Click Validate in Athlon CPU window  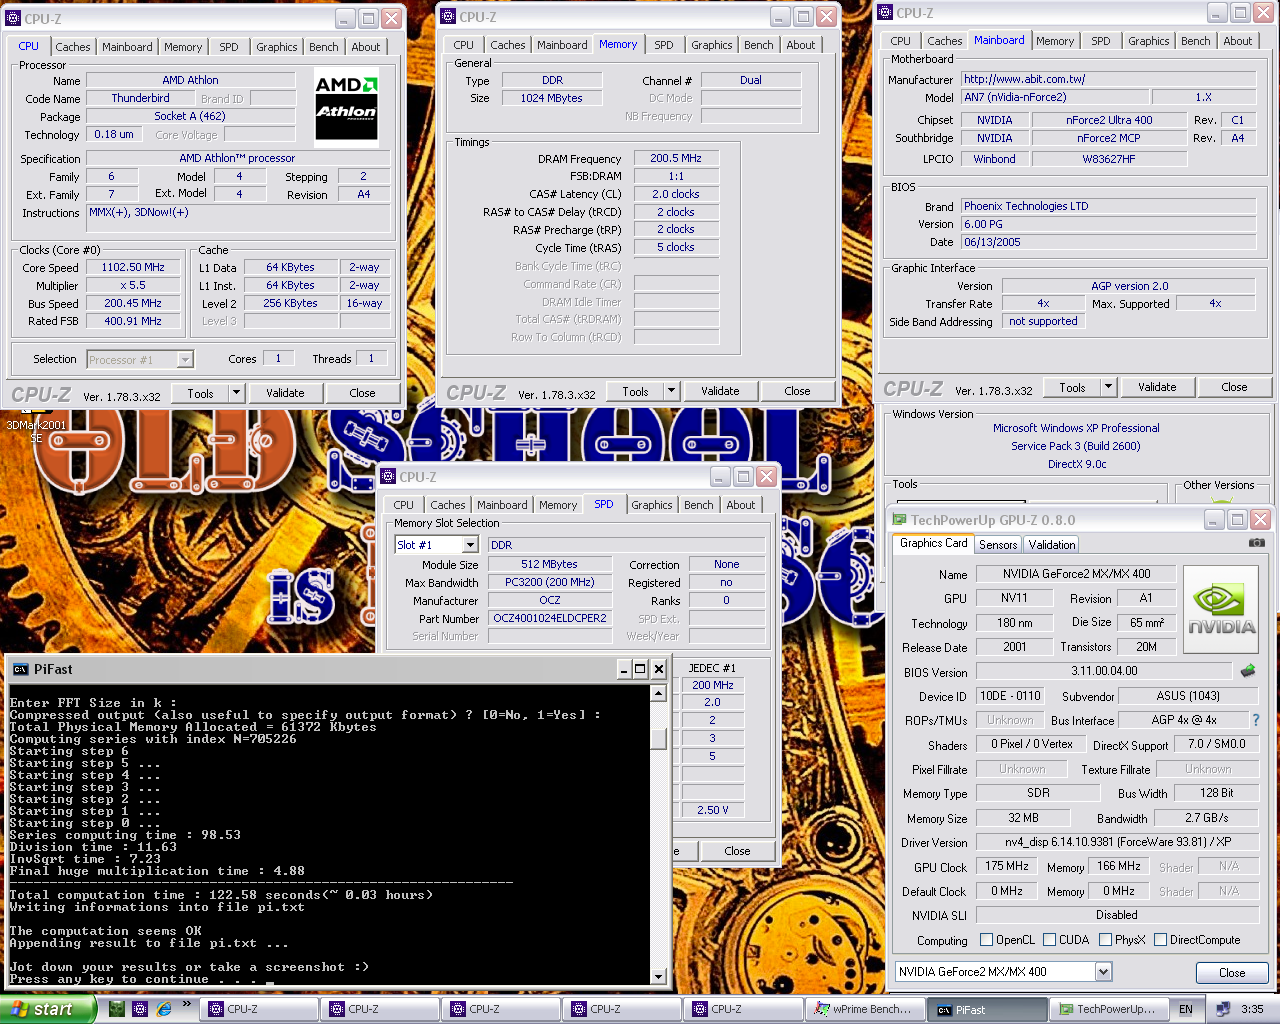pyautogui.click(x=285, y=393)
